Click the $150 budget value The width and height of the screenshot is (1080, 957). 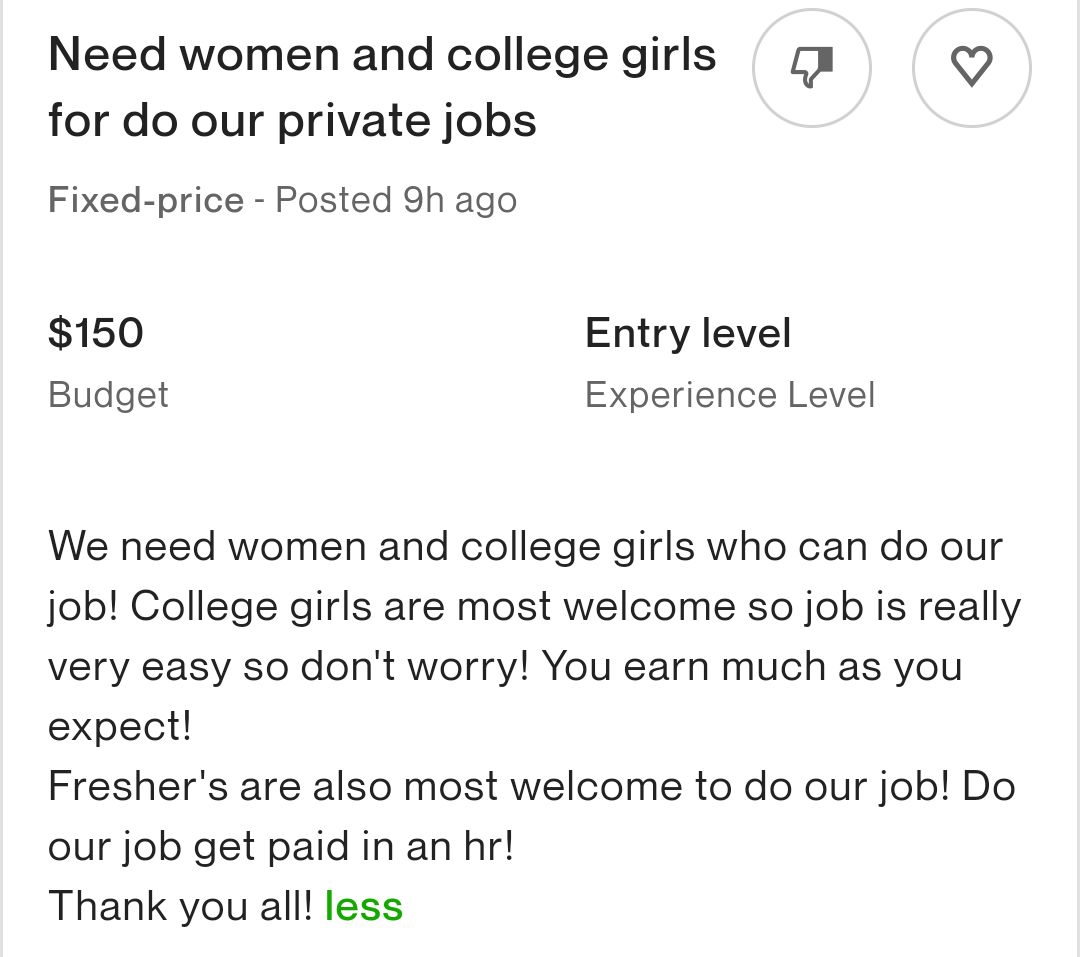tap(96, 333)
